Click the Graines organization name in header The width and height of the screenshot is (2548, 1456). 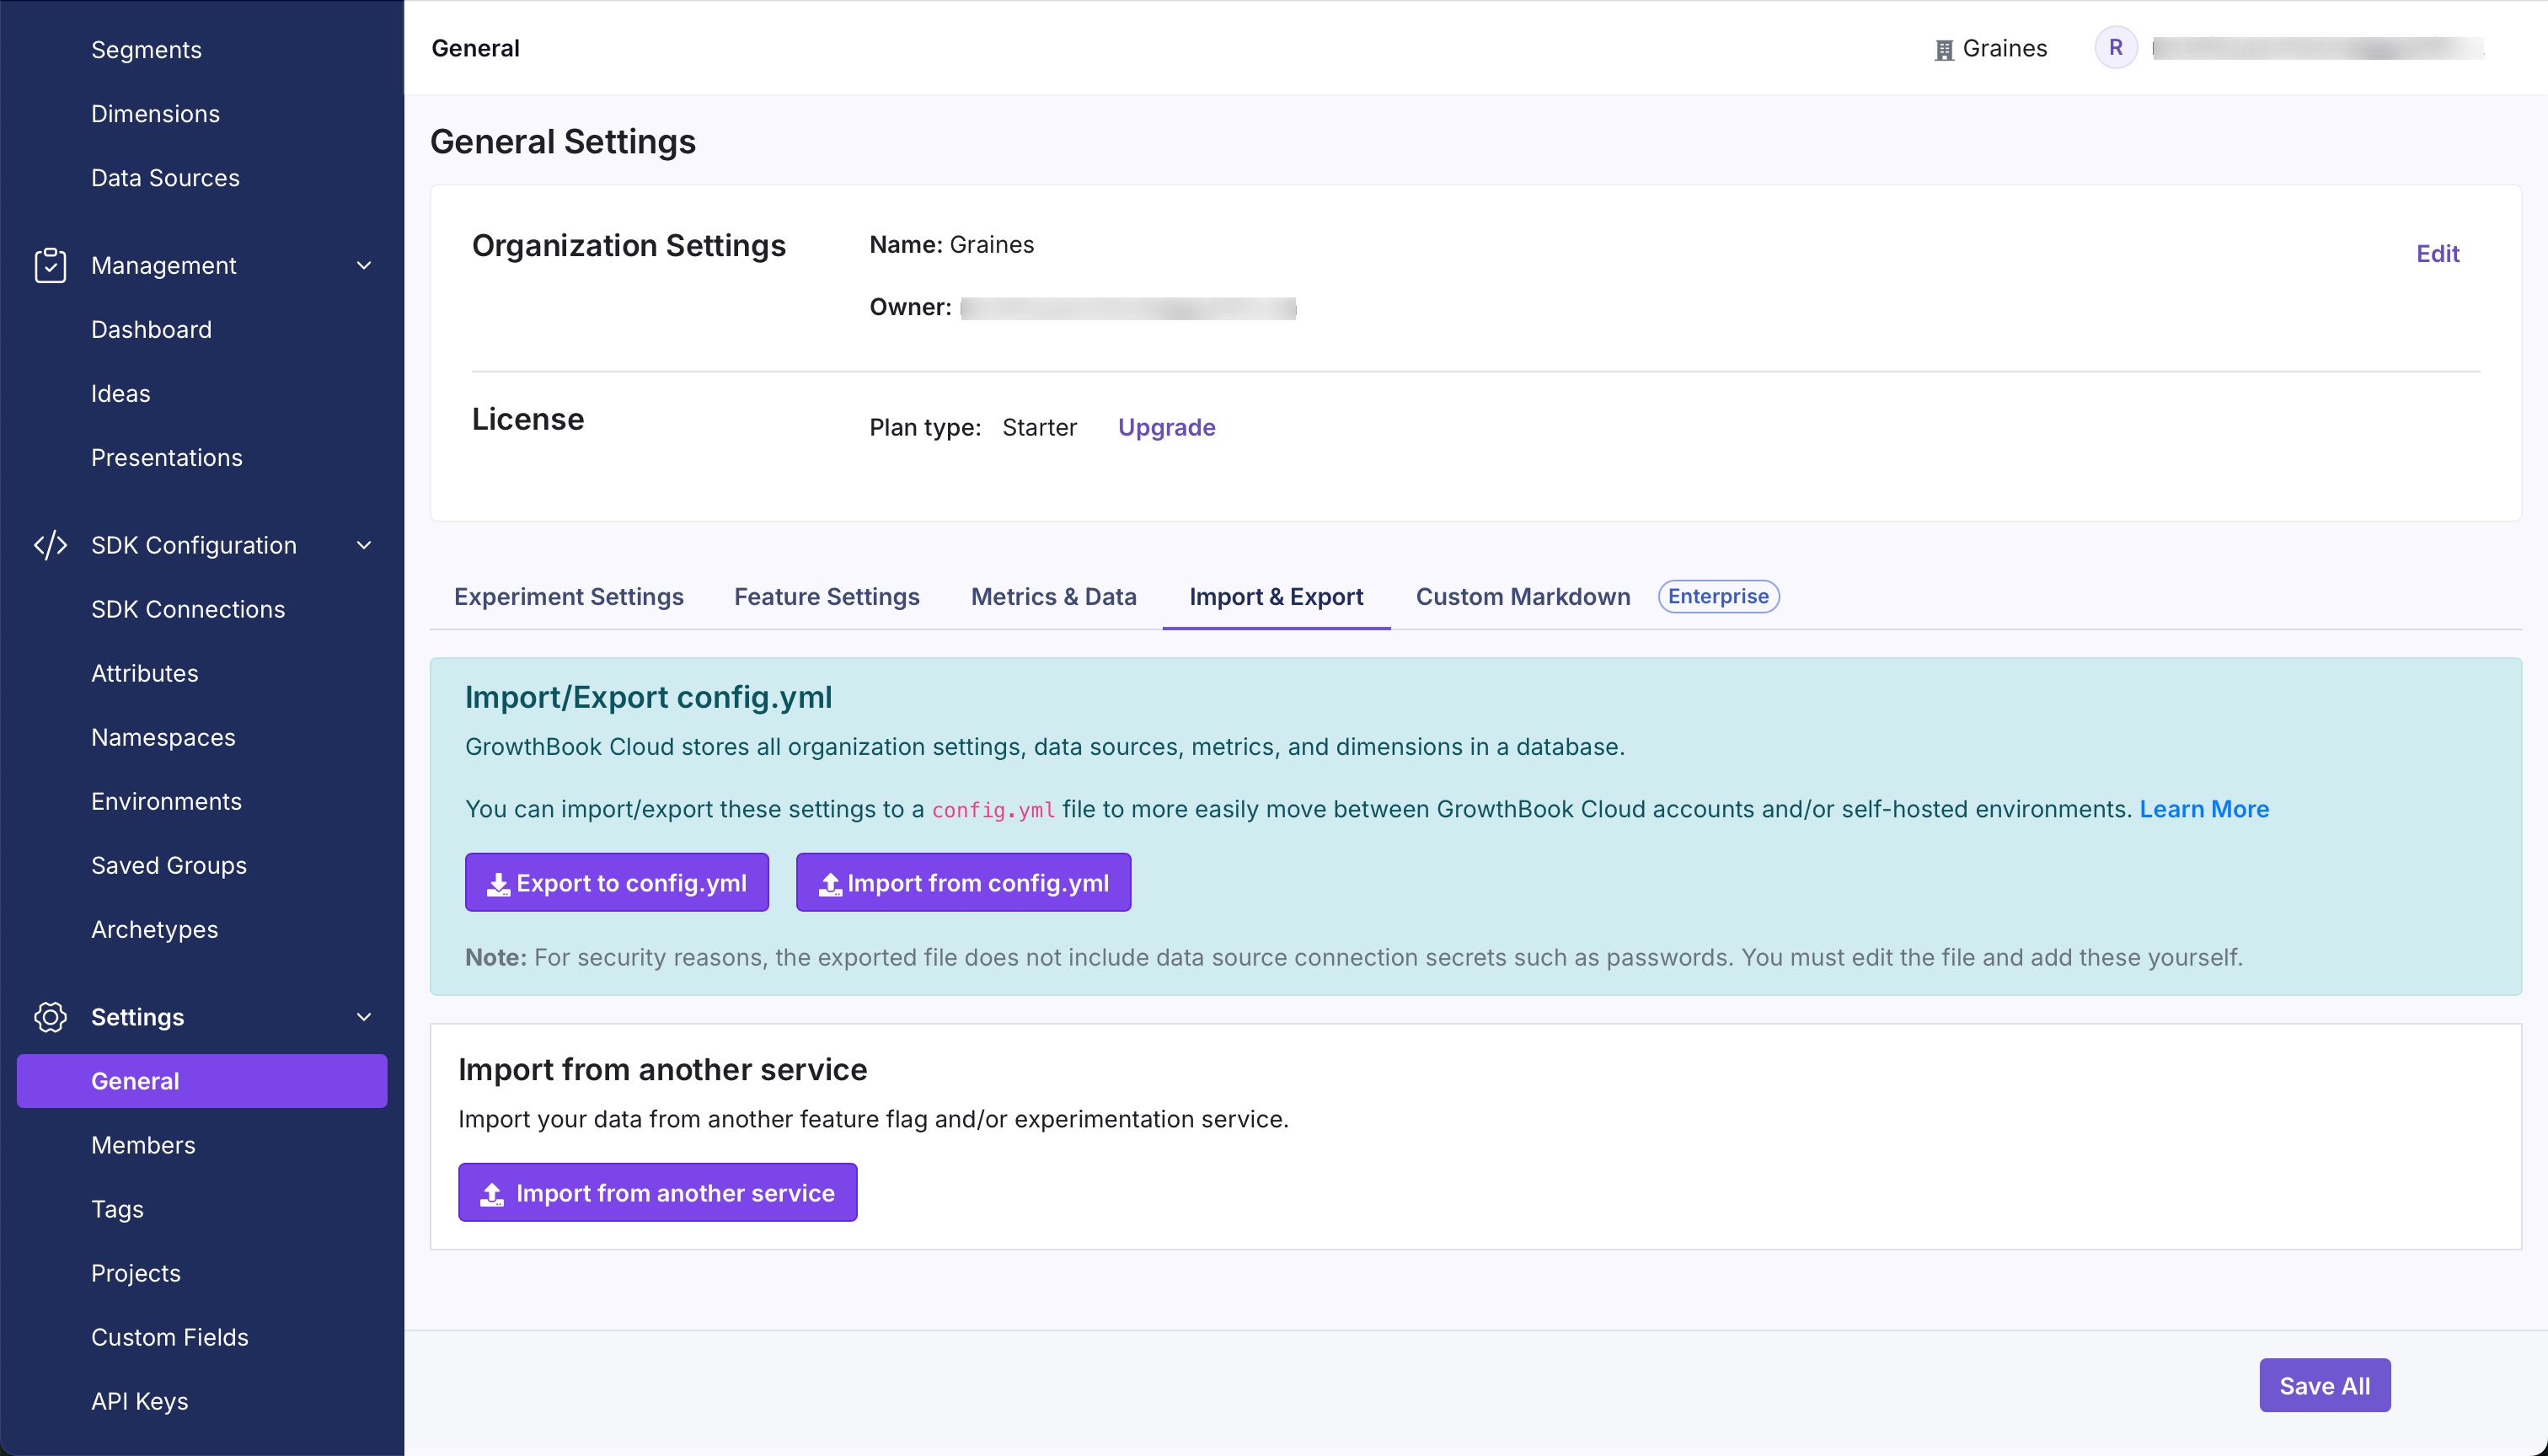pos(2005,48)
